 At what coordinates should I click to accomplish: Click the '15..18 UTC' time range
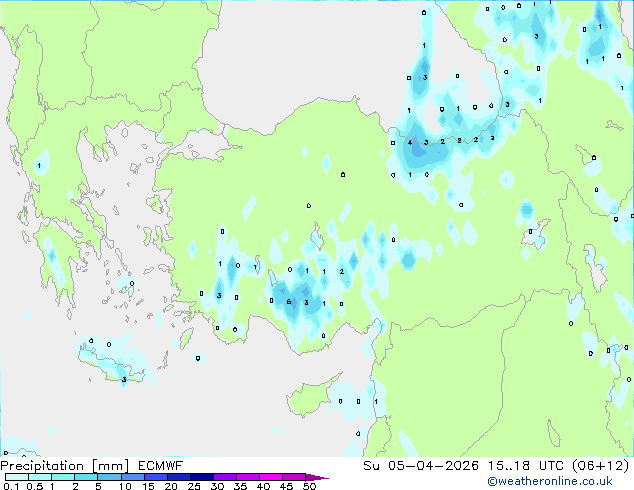point(525,466)
